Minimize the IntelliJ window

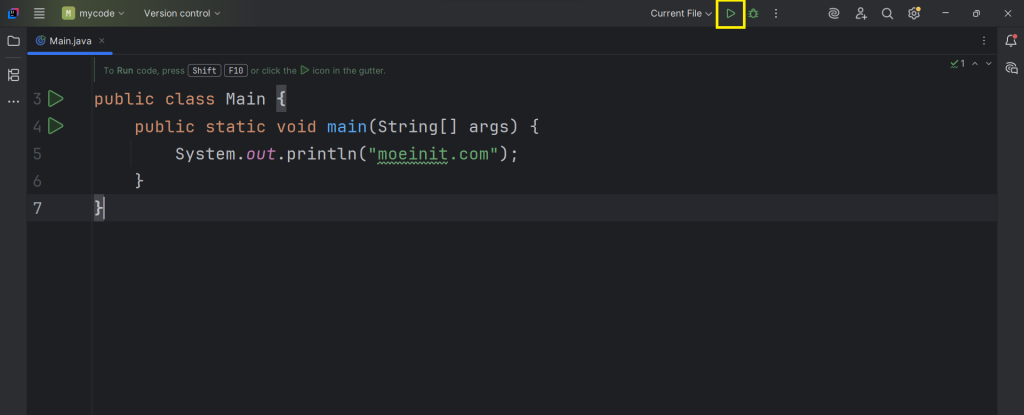pos(945,13)
